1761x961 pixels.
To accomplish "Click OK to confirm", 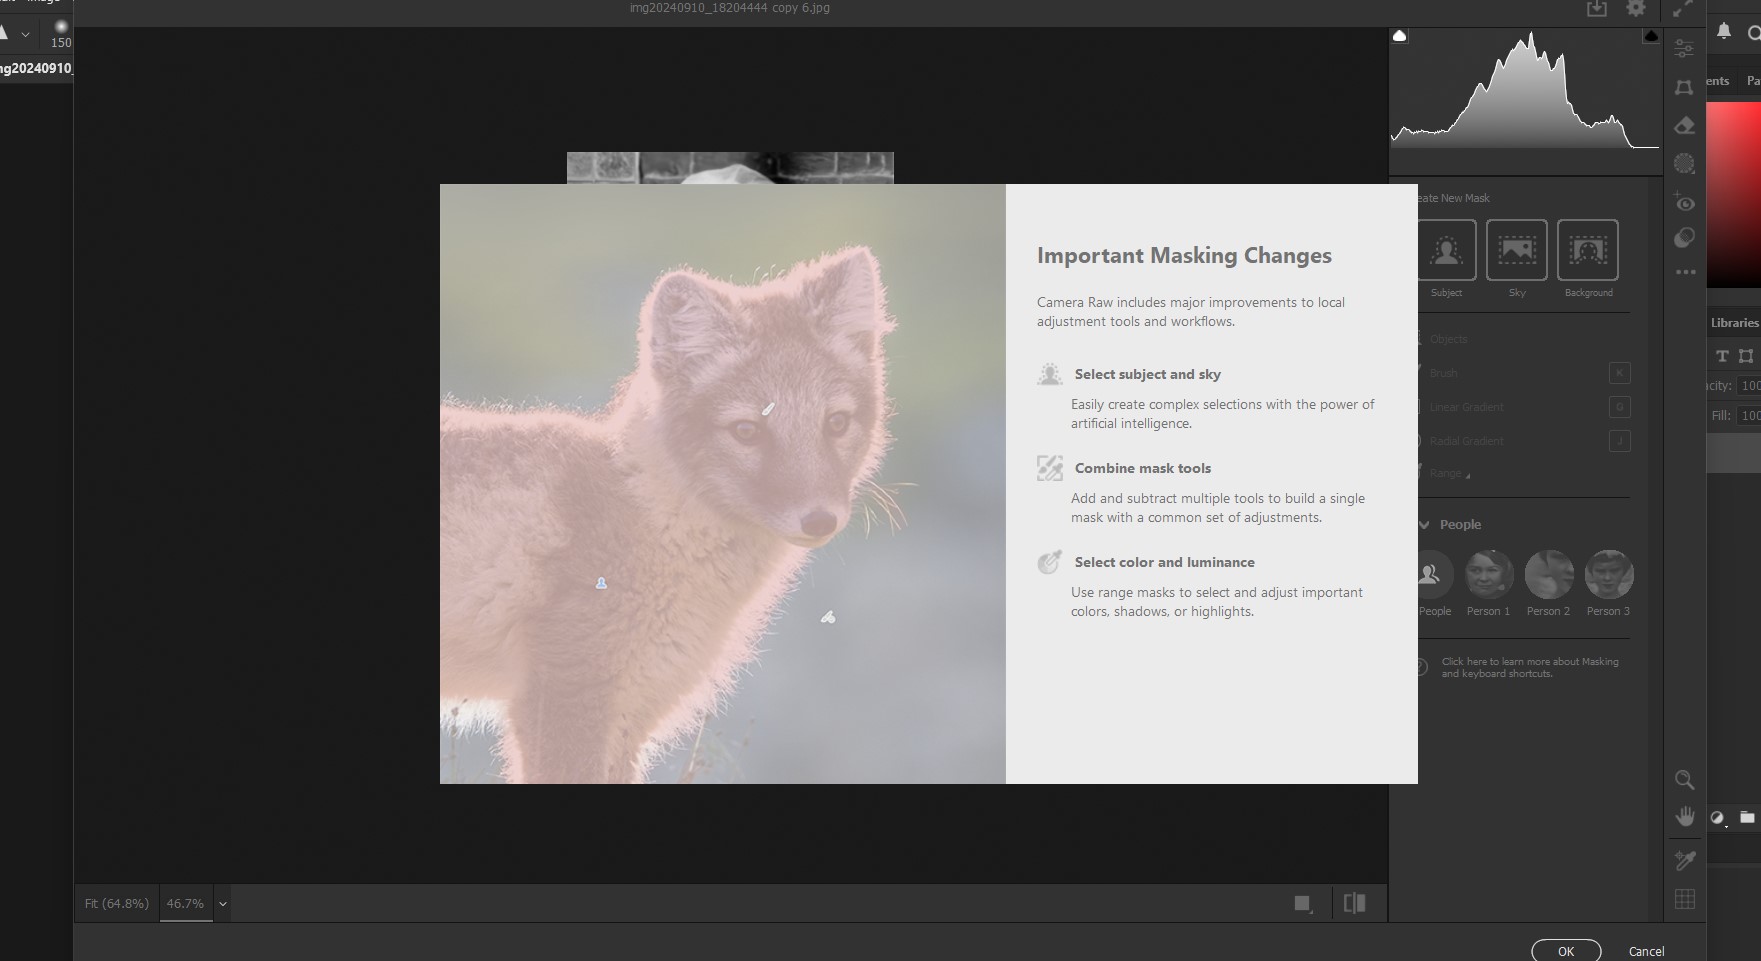I will (x=1565, y=951).
